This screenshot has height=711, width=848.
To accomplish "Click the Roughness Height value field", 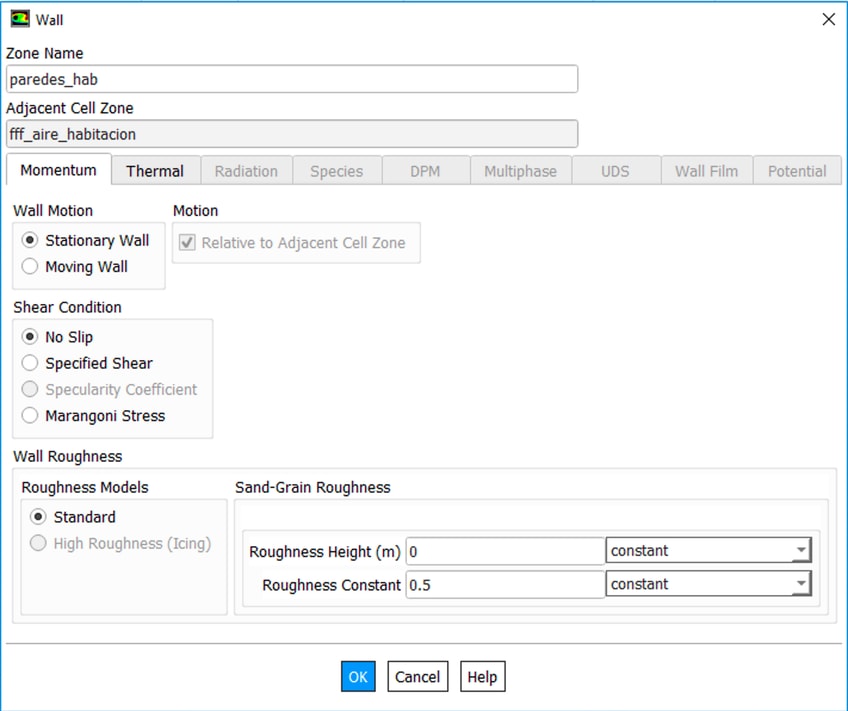I will [504, 551].
